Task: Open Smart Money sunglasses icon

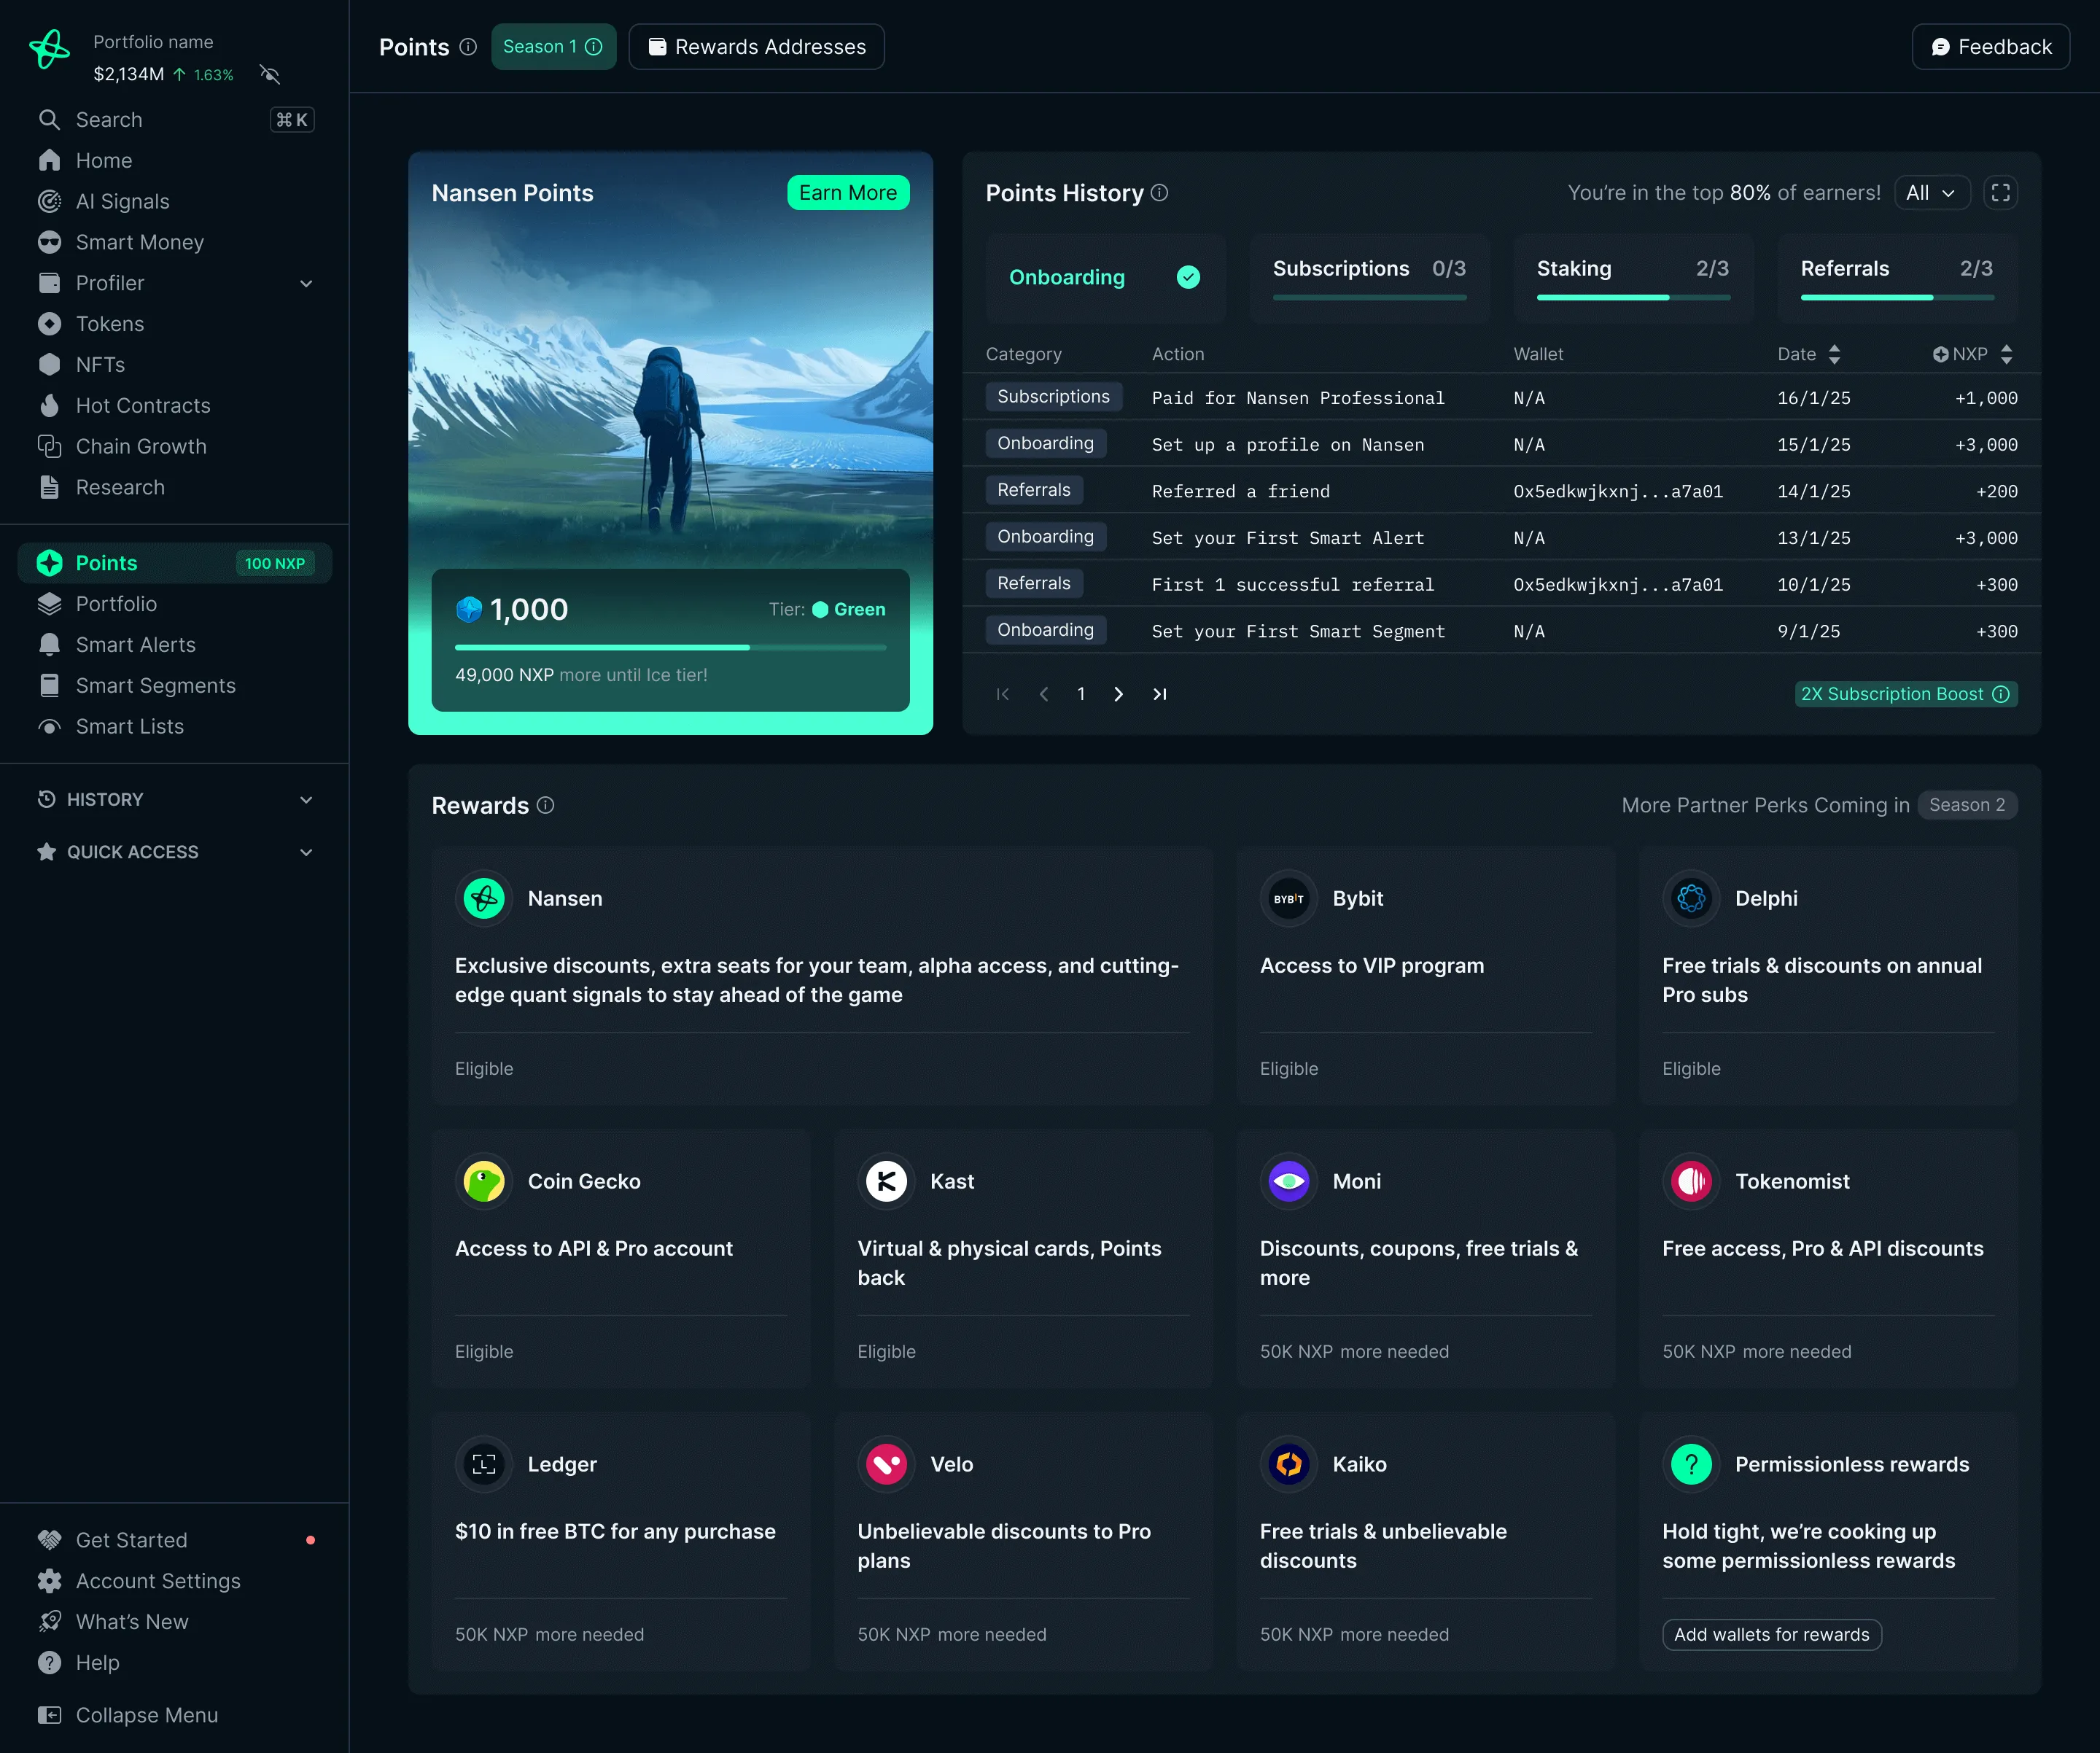Action: click(x=49, y=242)
